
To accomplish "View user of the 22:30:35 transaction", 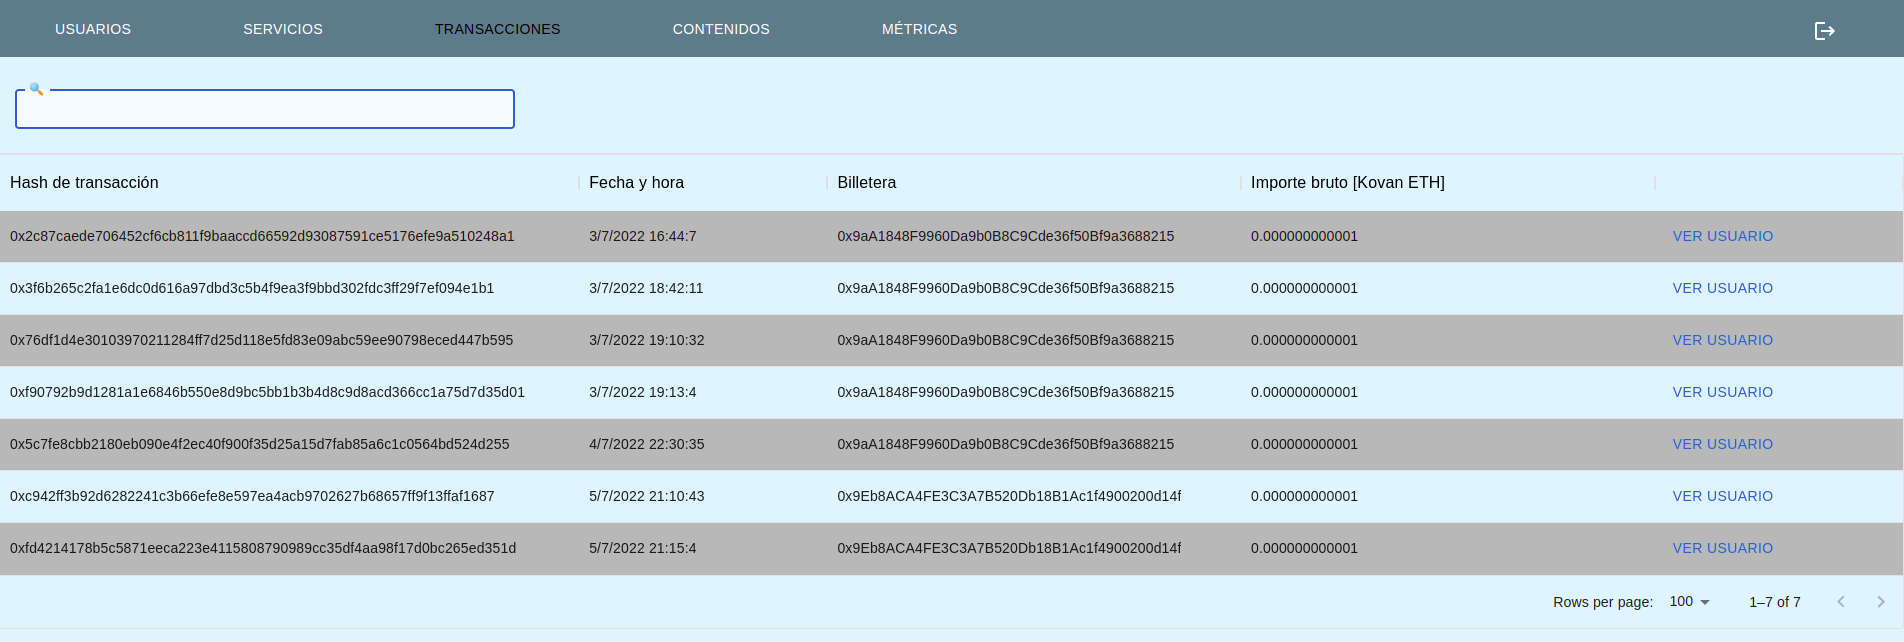I will 1722,444.
